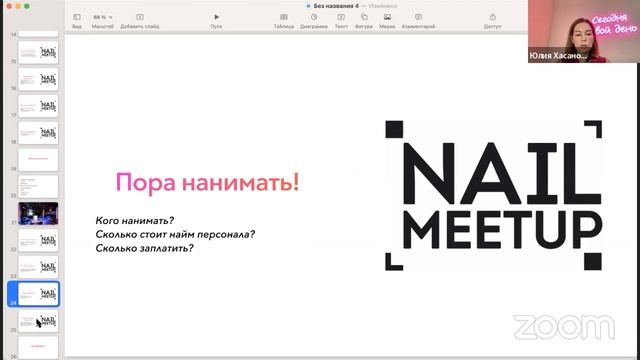Open the Share (Доступ) icon
Image resolution: width=640 pixels, height=360 pixels.
(x=493, y=17)
